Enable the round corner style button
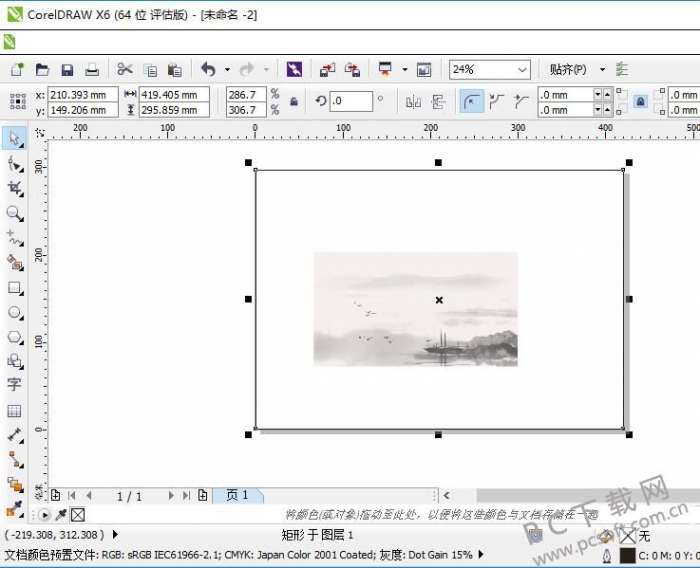 (x=471, y=101)
